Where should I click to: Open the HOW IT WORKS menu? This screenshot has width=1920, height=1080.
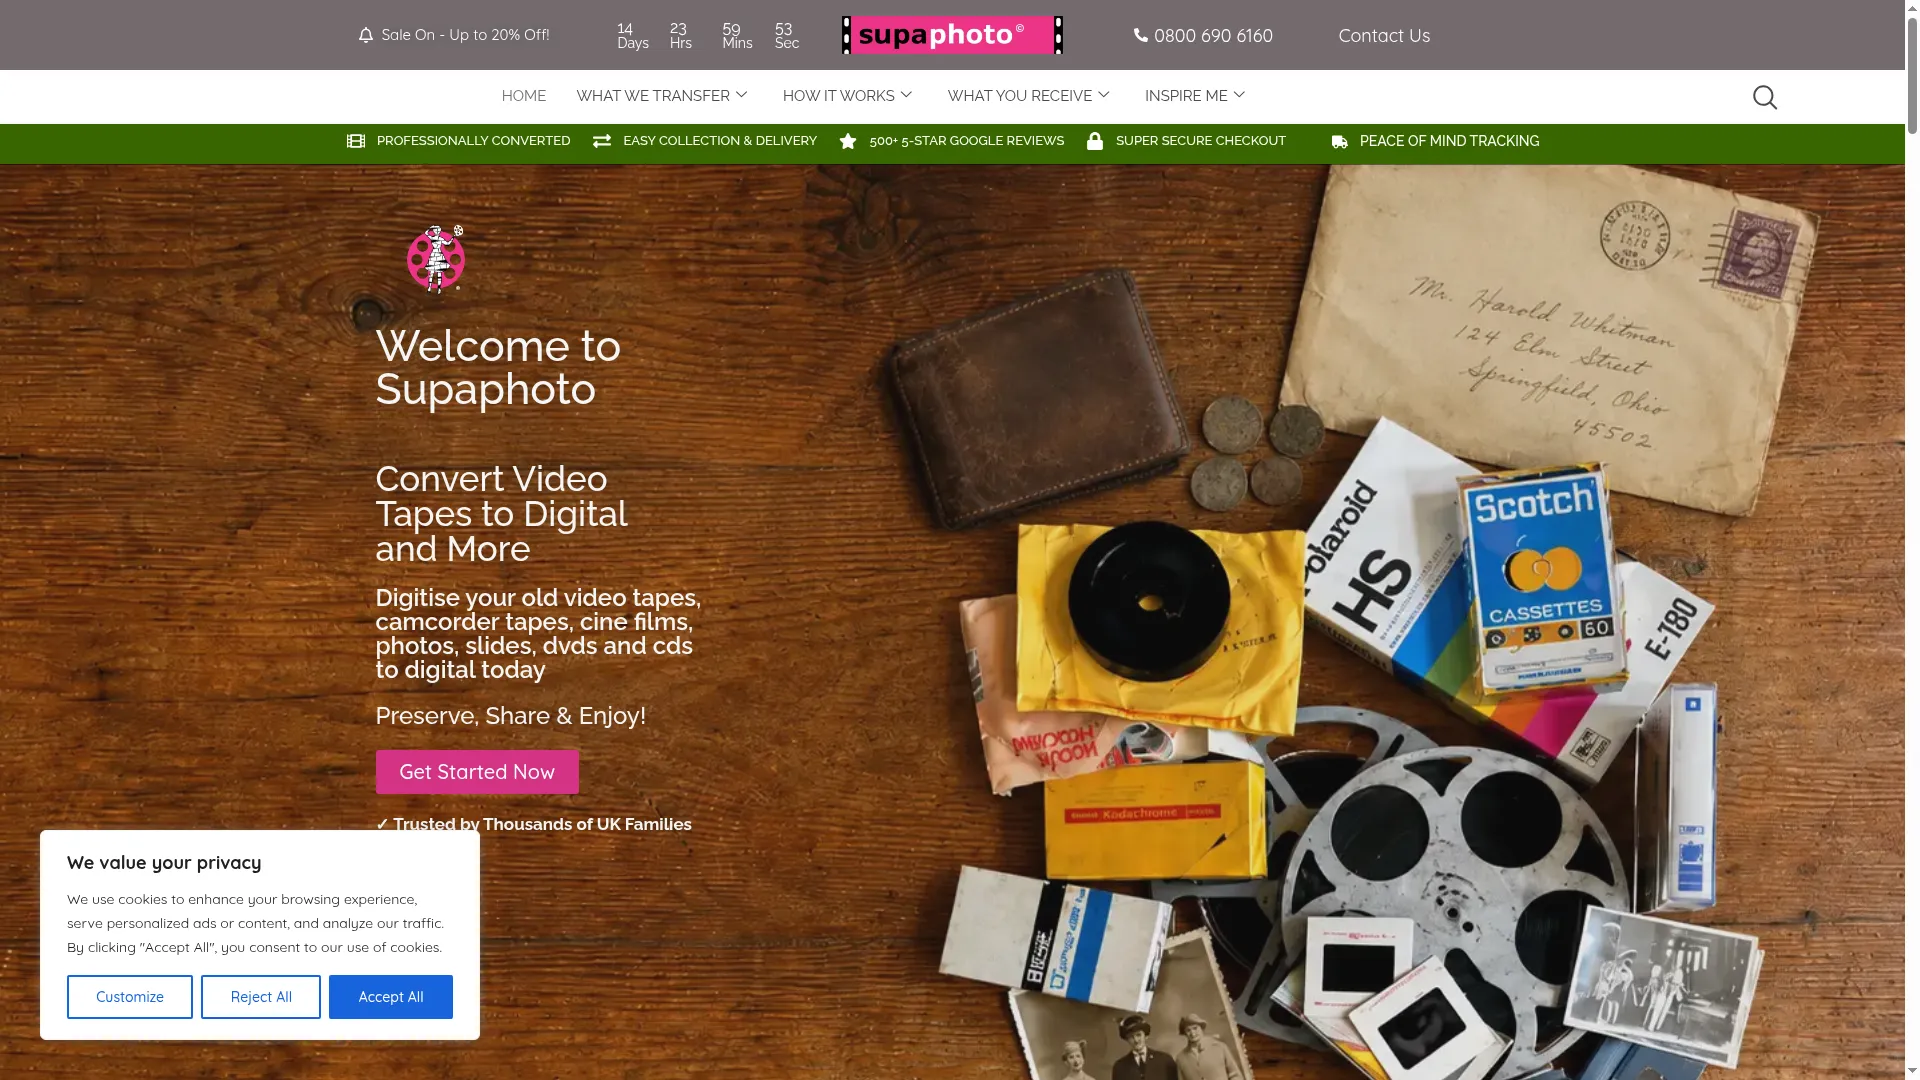coord(838,96)
